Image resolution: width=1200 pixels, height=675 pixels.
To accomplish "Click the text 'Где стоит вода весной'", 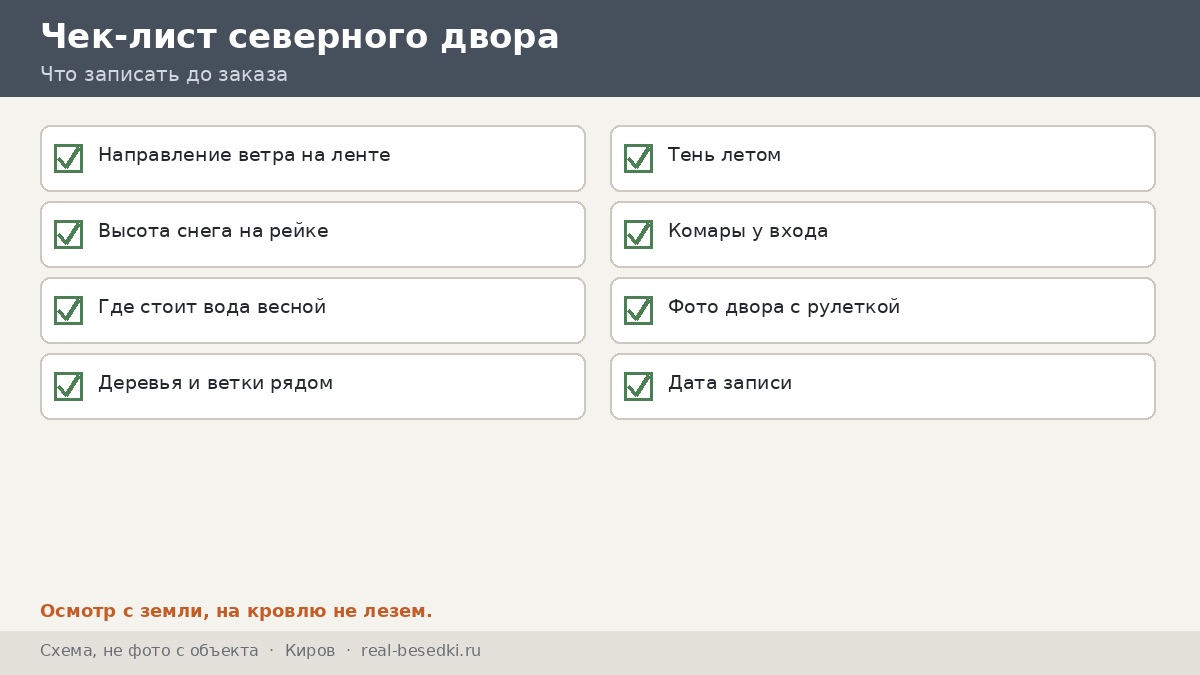I will (212, 307).
